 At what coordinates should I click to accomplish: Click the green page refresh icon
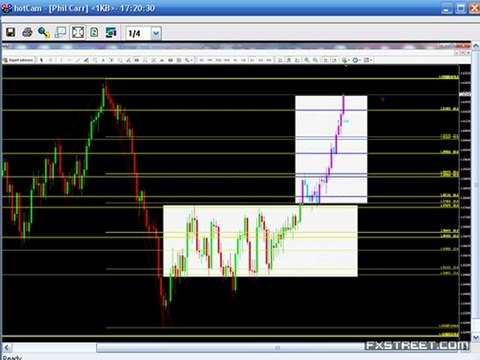[95, 32]
